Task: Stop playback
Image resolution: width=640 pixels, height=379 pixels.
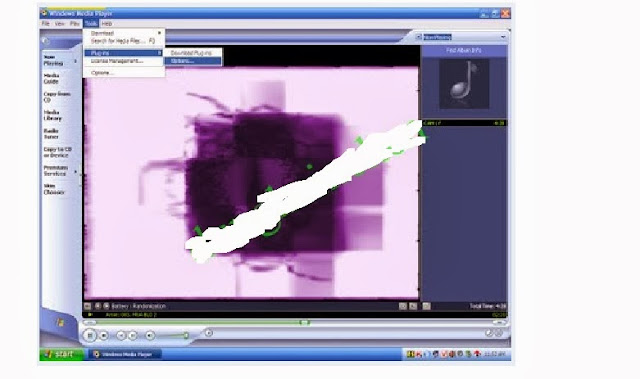Action: click(x=104, y=335)
